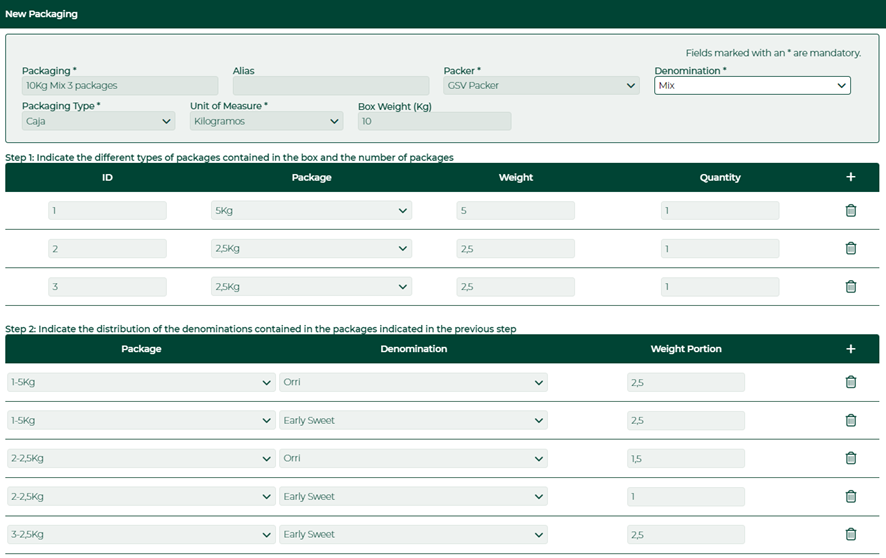Click the empty Alias field
The height and width of the screenshot is (558, 886).
(331, 86)
